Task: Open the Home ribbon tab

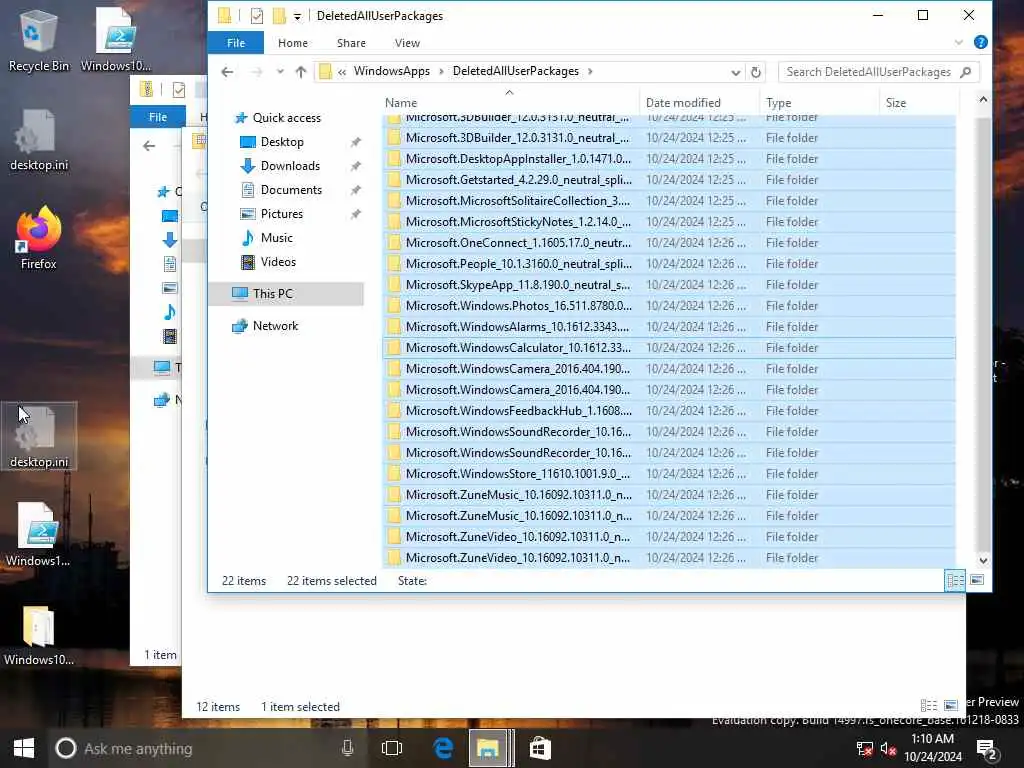Action: pos(293,43)
